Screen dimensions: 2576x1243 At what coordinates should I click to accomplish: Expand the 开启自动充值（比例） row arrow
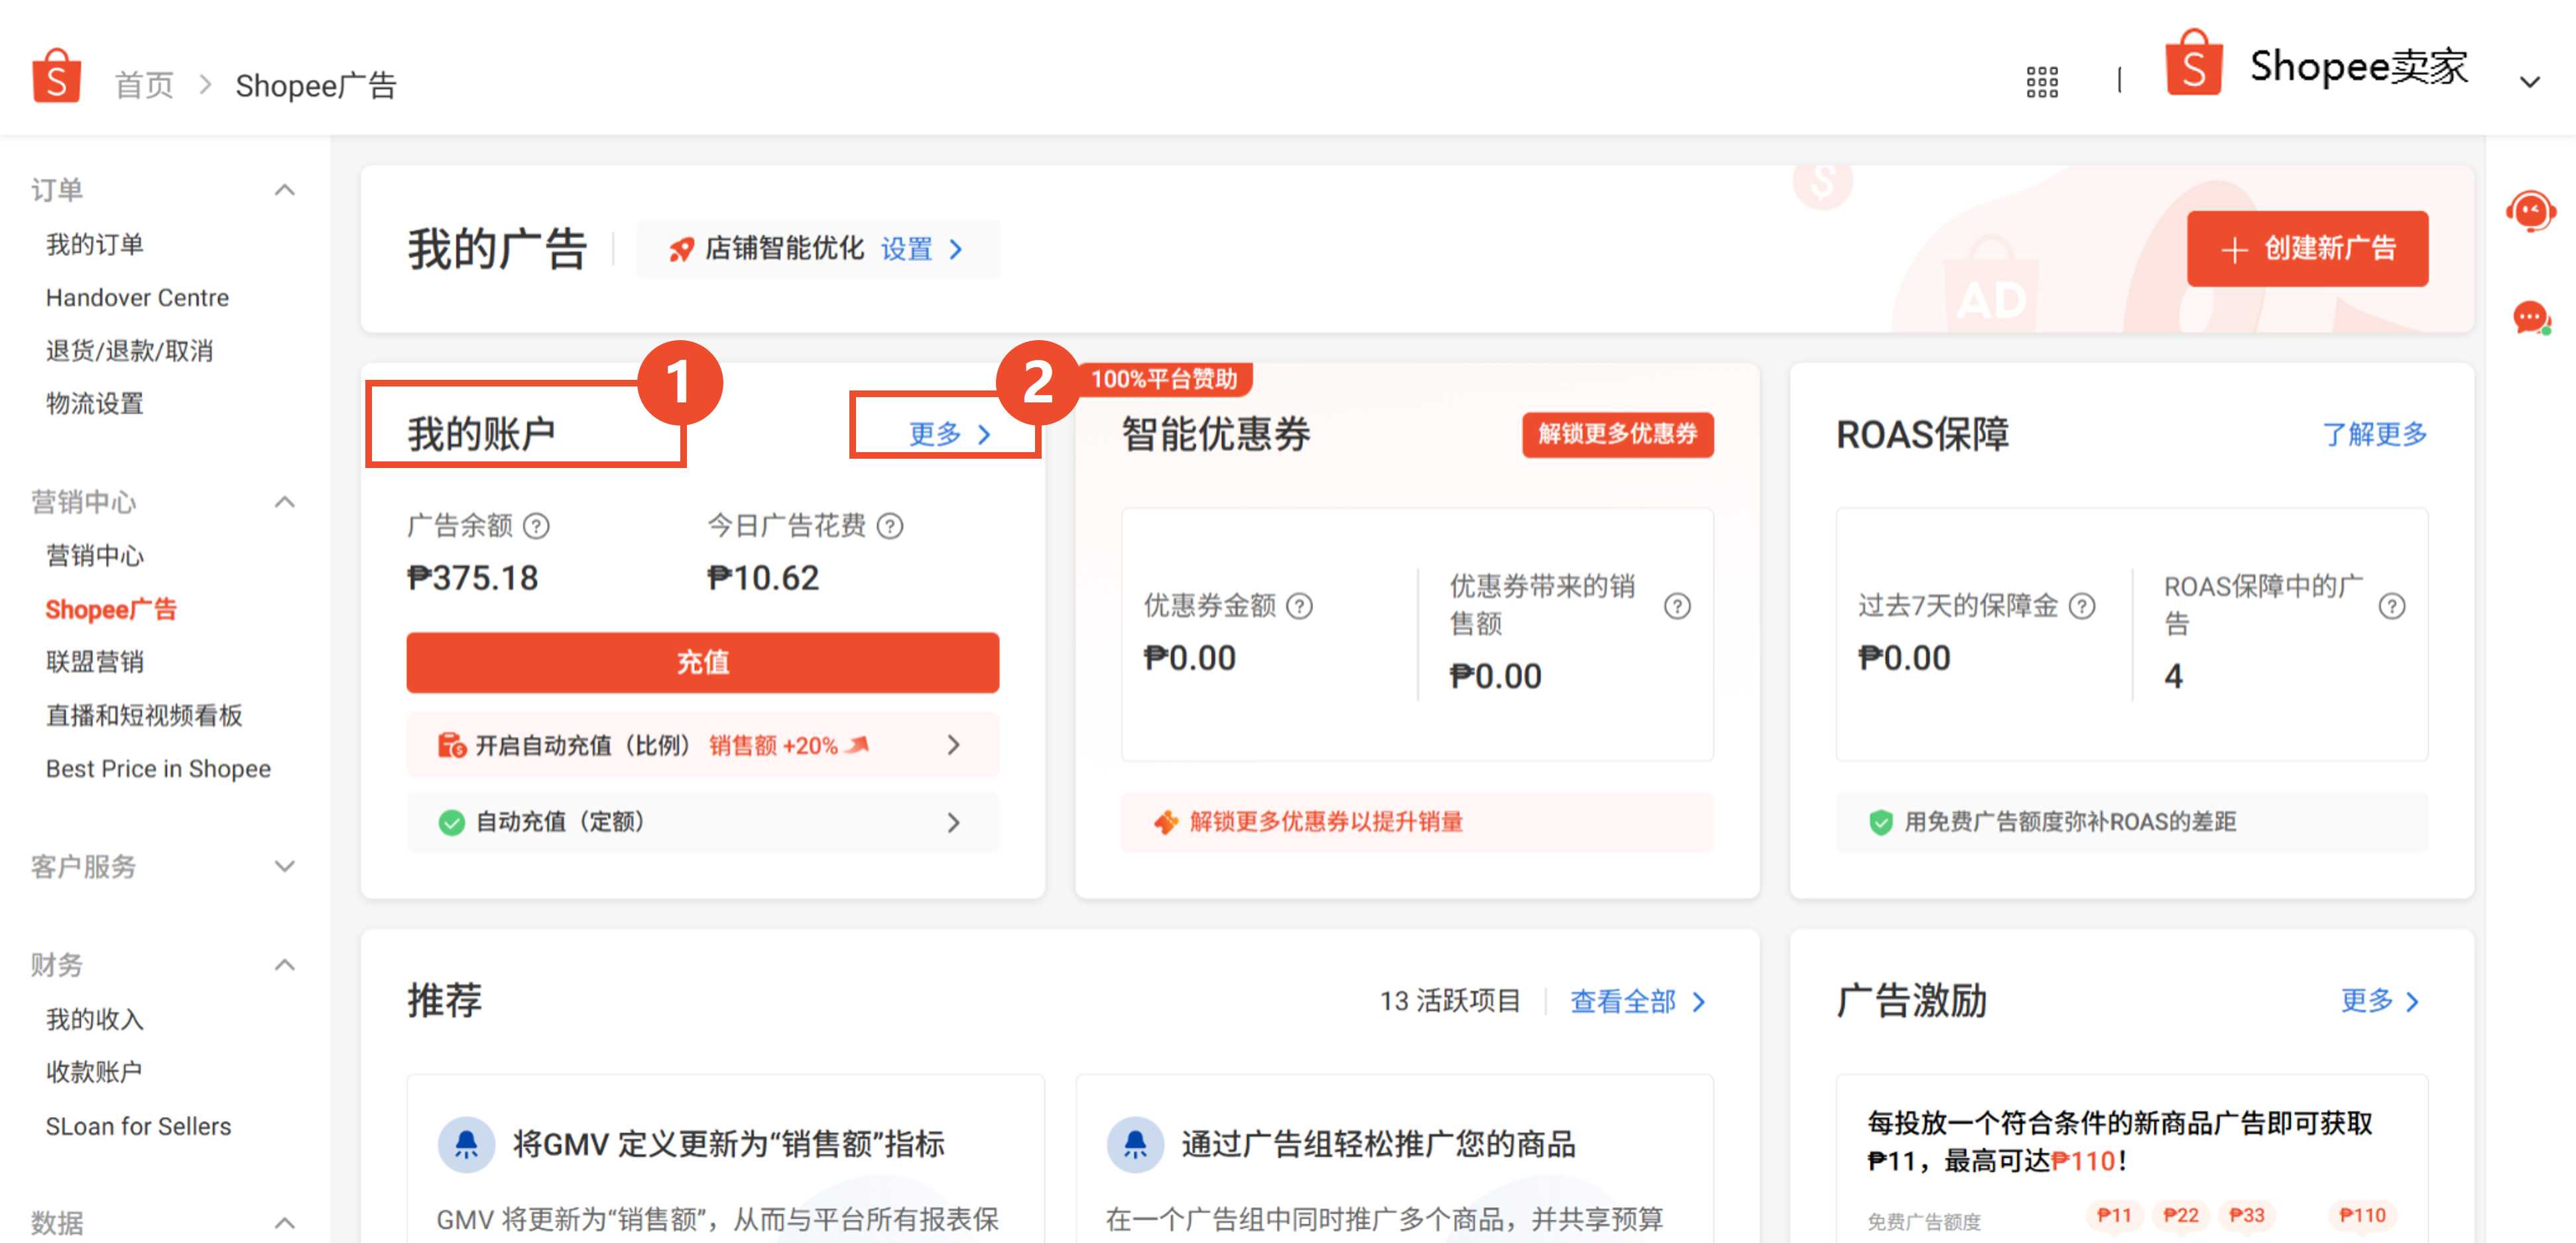(953, 745)
